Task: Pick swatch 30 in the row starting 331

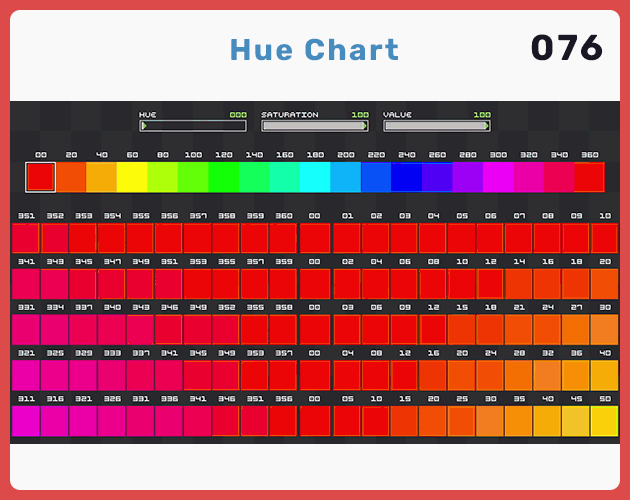Action: tap(604, 330)
